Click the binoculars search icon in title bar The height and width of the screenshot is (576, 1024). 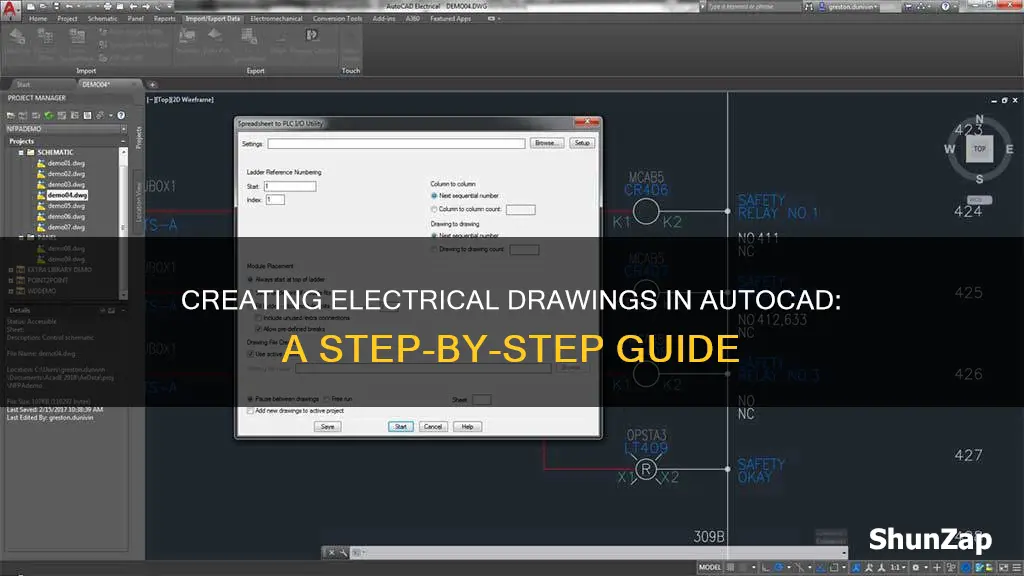pos(808,7)
